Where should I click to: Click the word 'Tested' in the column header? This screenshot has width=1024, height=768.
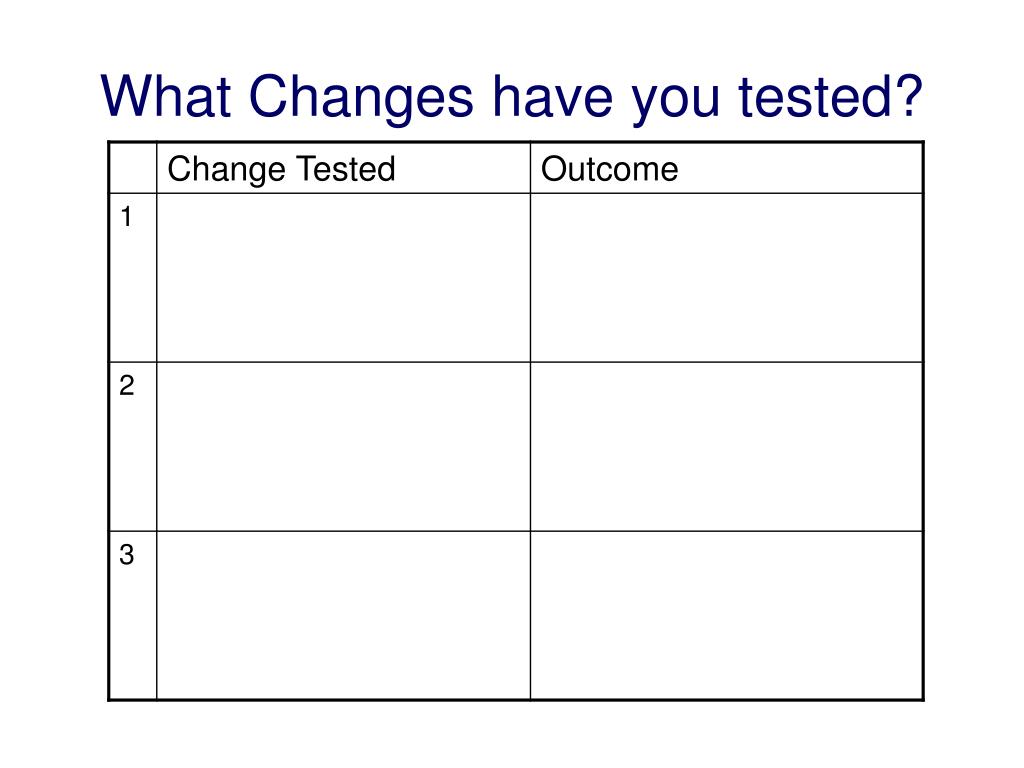click(x=346, y=168)
